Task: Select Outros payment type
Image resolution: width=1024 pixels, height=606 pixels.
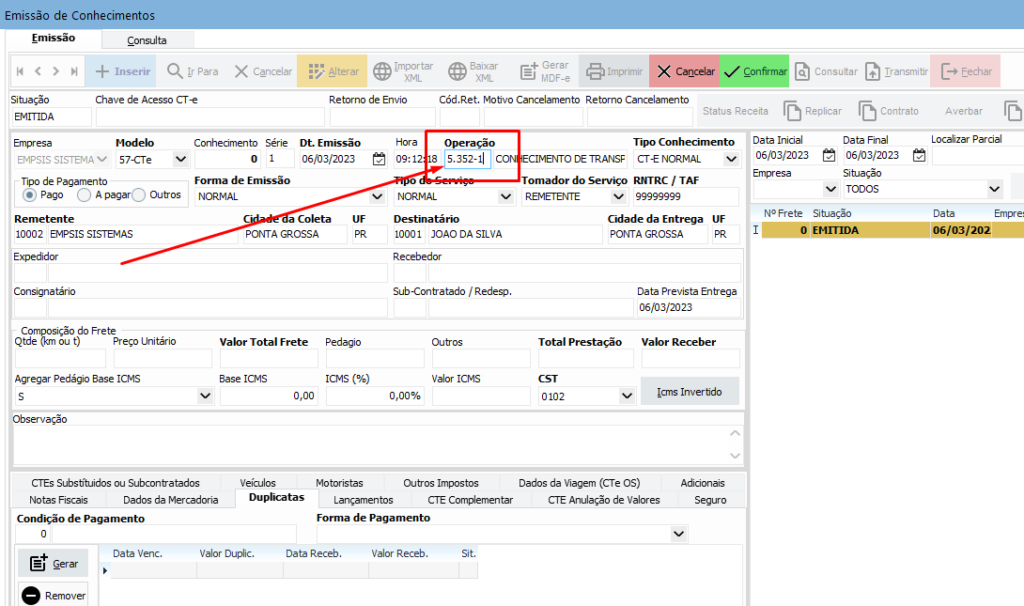Action: 138,195
